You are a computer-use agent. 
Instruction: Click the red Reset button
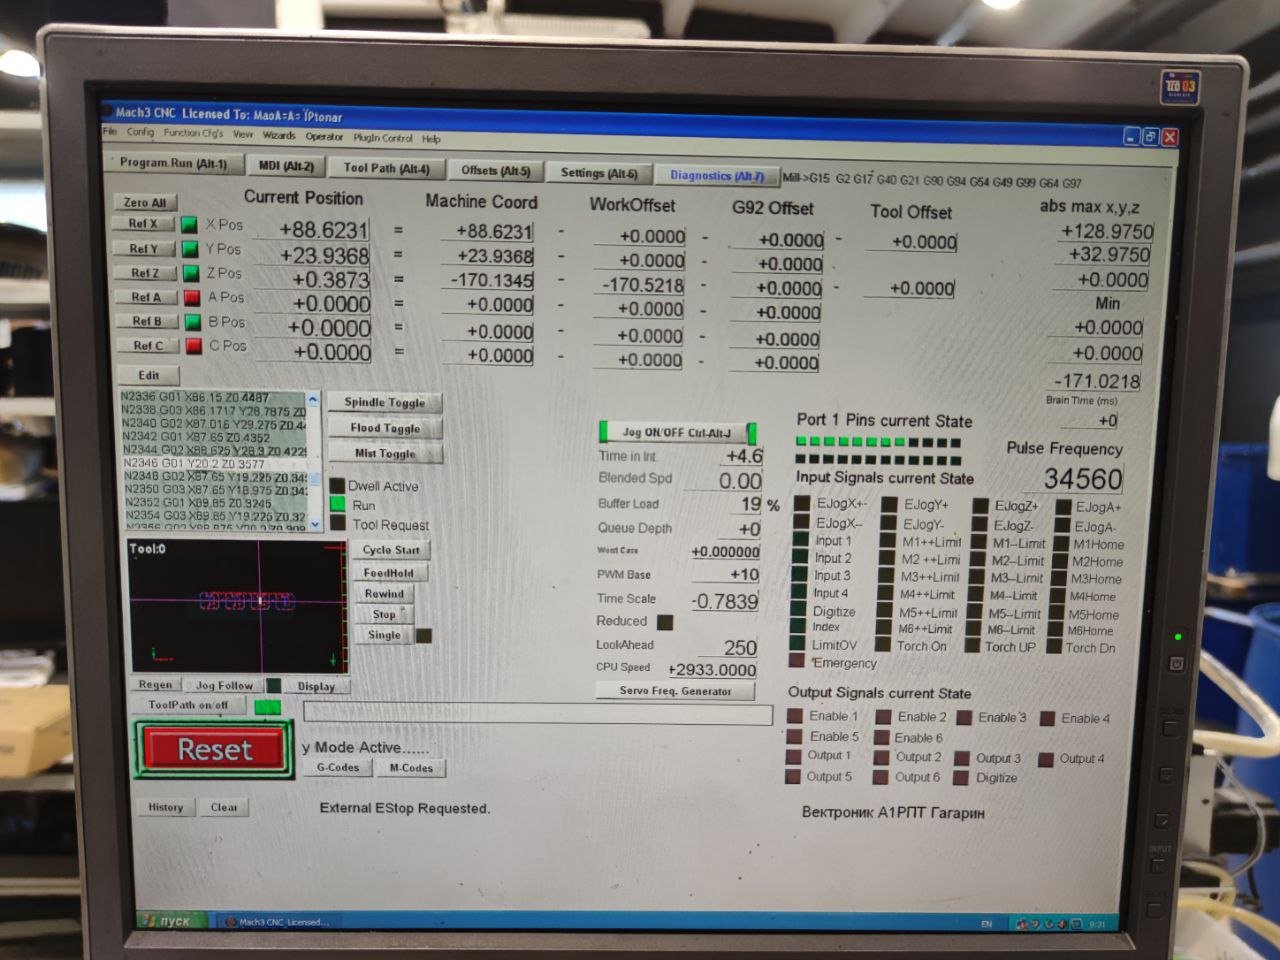(x=214, y=750)
